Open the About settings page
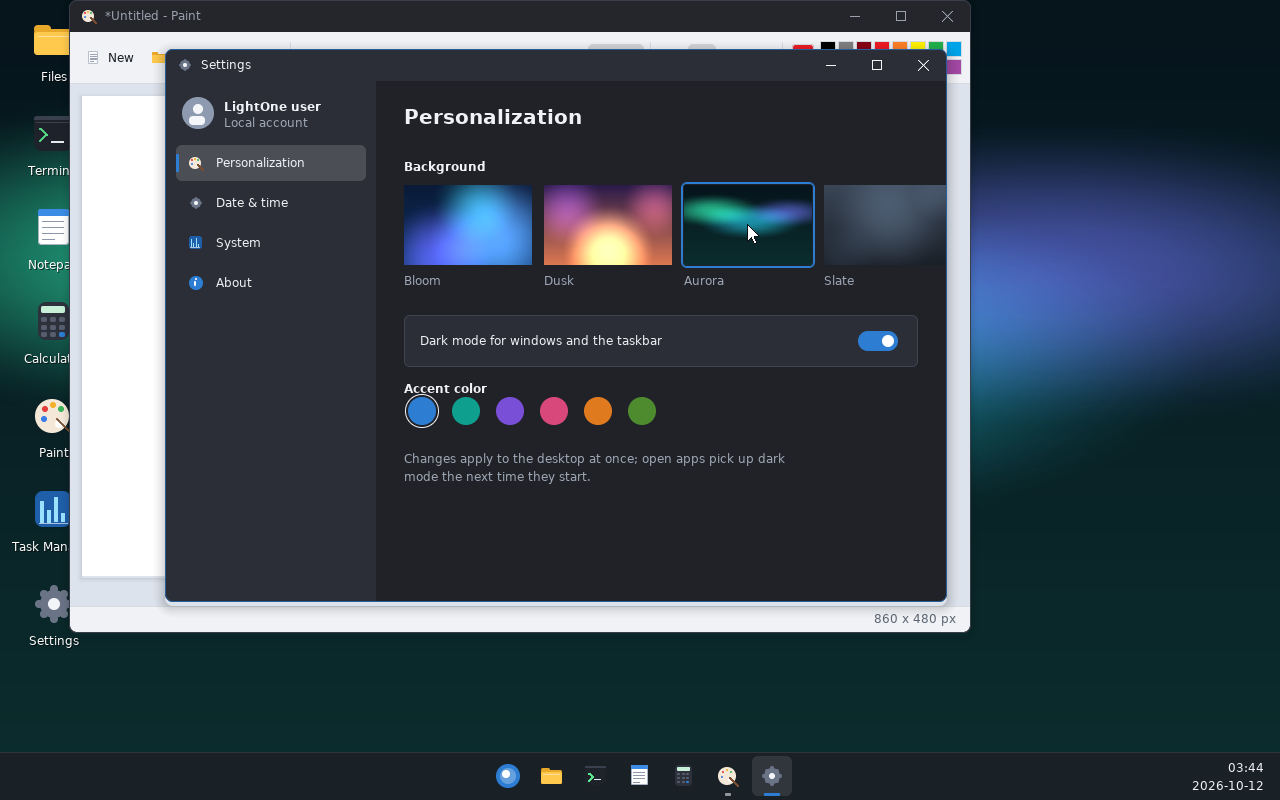This screenshot has height=800, width=1280. (271, 283)
